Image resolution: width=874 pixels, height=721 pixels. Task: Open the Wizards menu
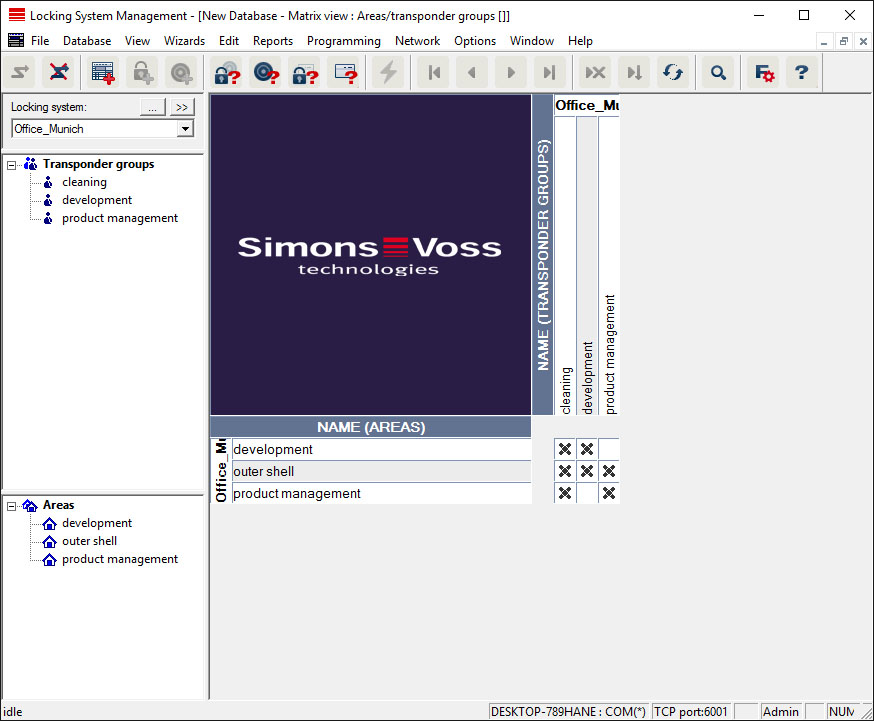(x=184, y=41)
